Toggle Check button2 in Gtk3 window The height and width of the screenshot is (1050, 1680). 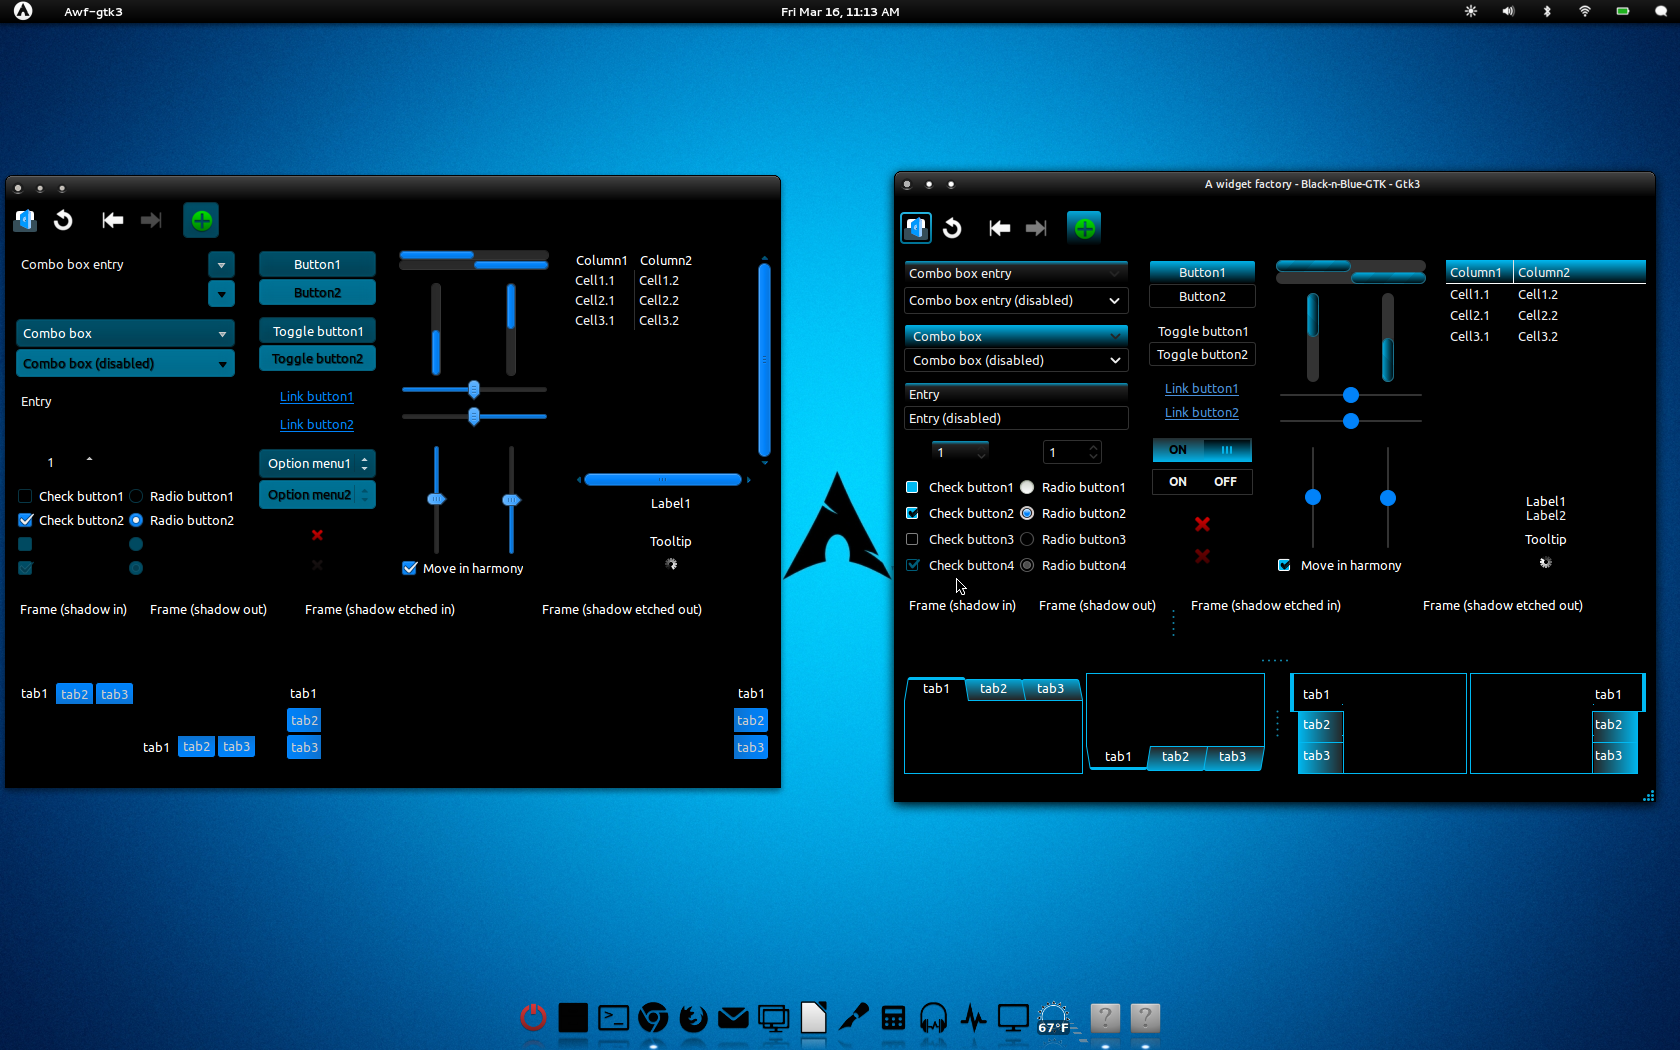coord(912,513)
